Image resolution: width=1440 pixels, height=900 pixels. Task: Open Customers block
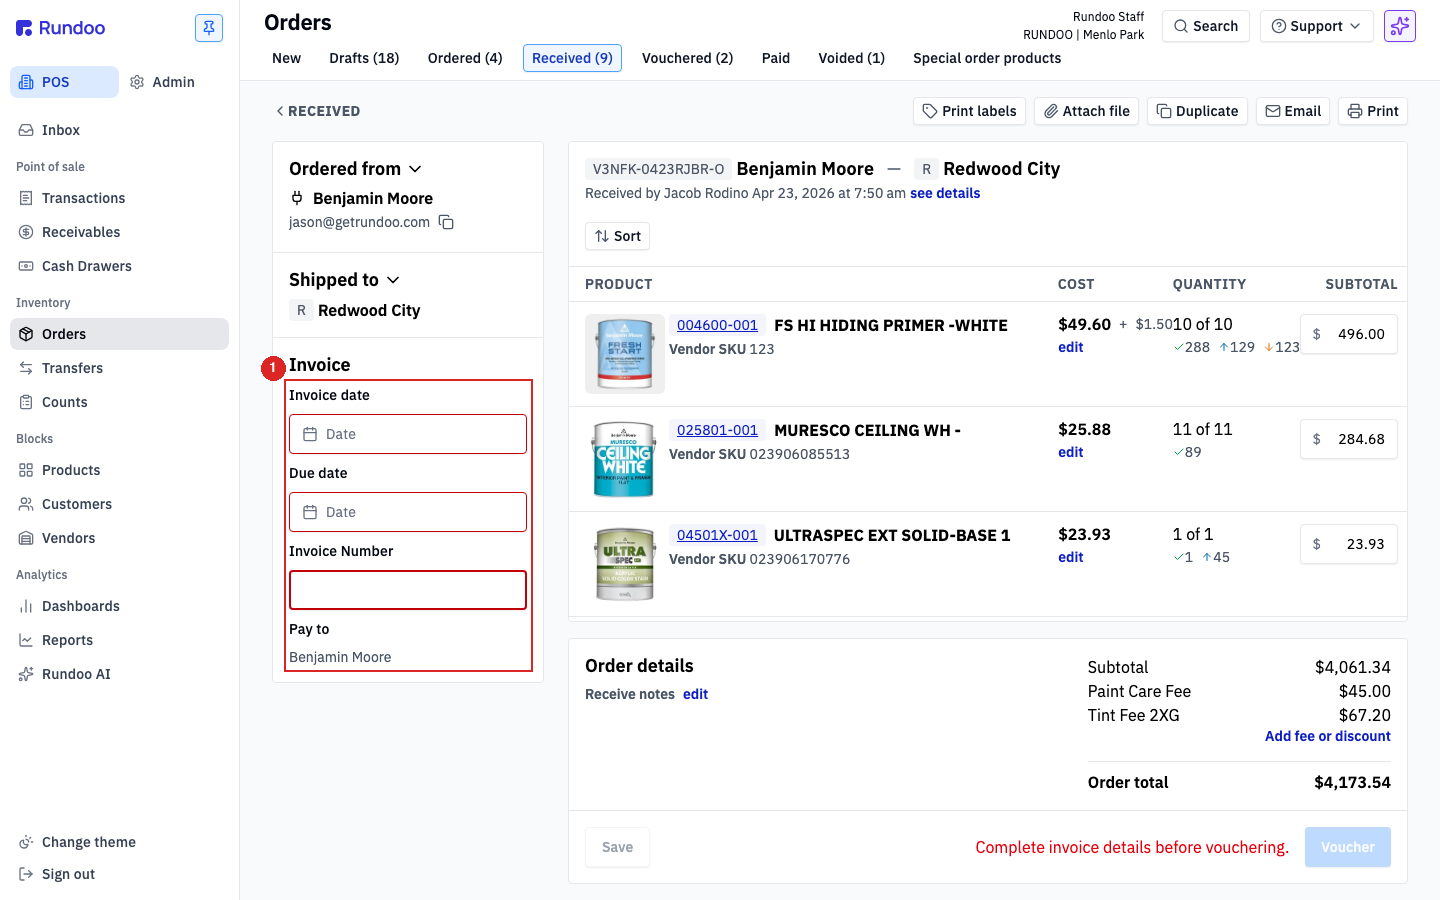[120, 504]
